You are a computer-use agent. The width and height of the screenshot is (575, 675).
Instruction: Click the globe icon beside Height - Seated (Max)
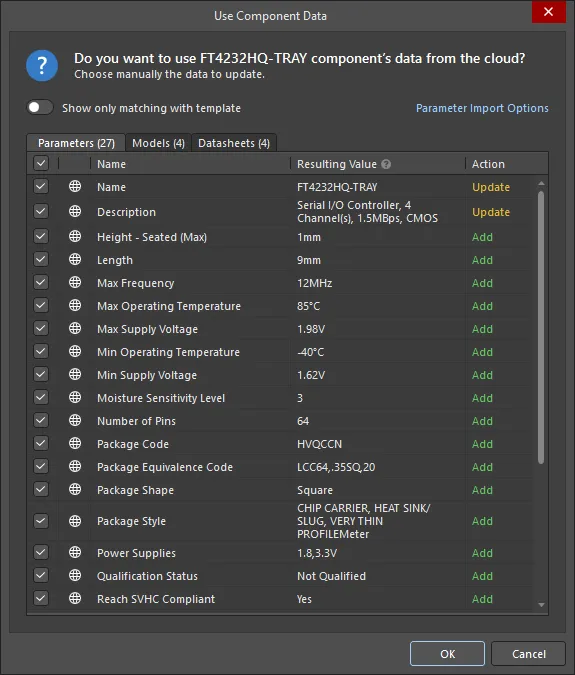point(75,236)
